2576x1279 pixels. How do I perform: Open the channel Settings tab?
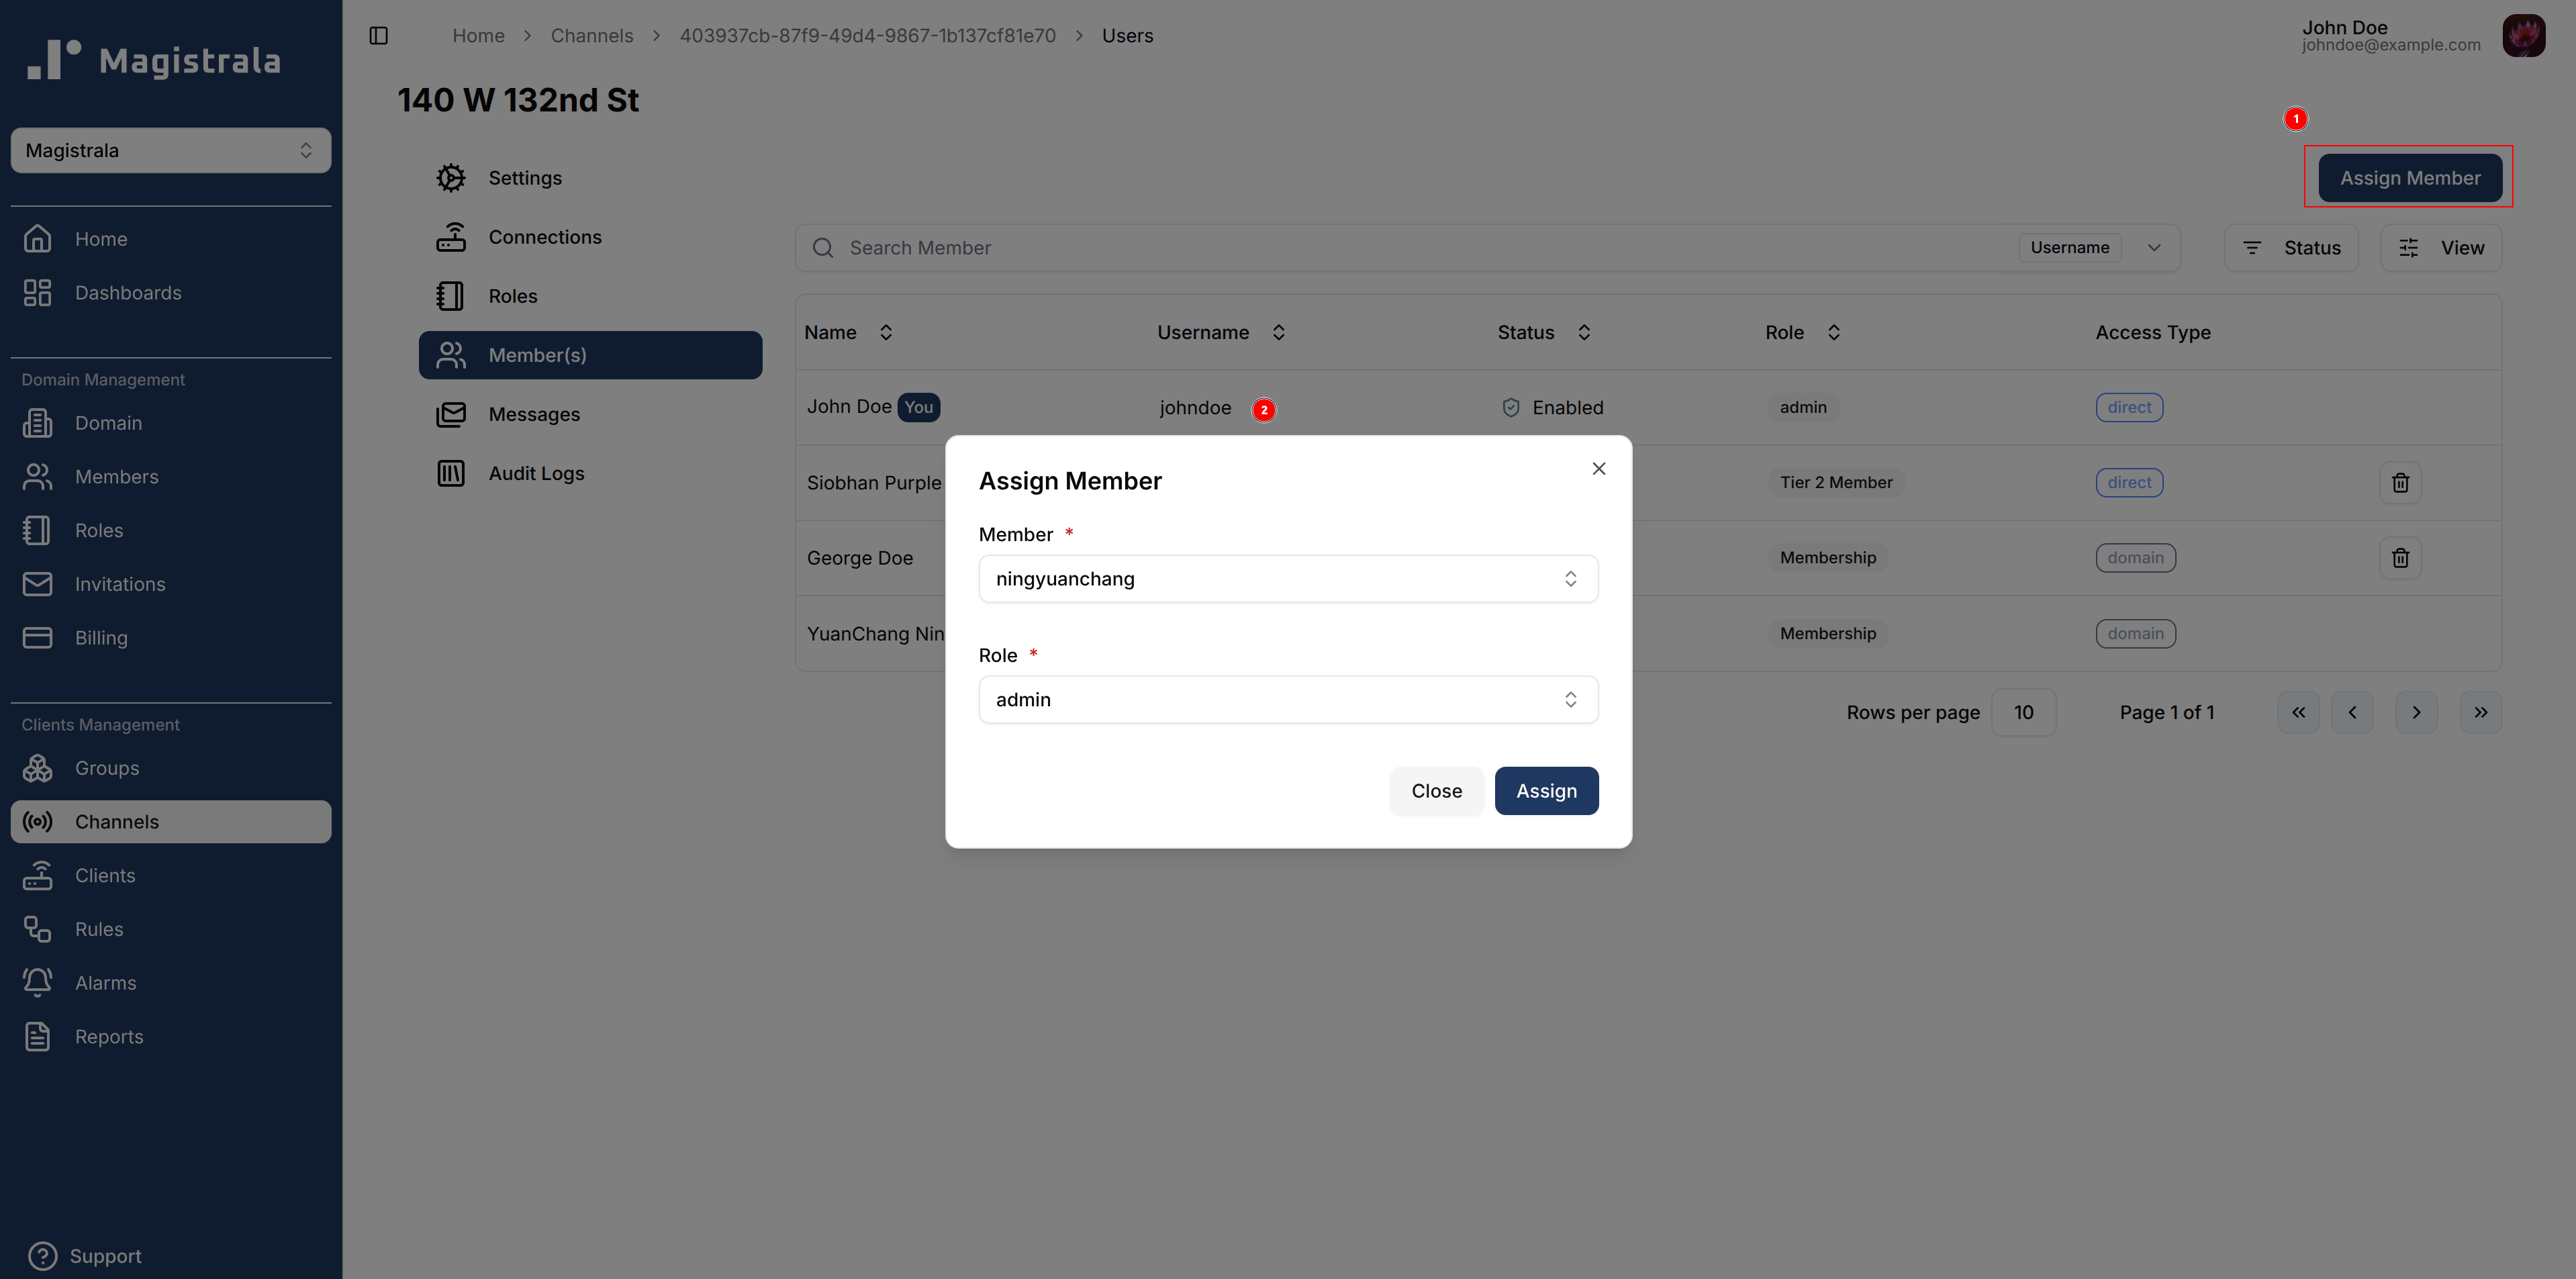tap(590, 178)
